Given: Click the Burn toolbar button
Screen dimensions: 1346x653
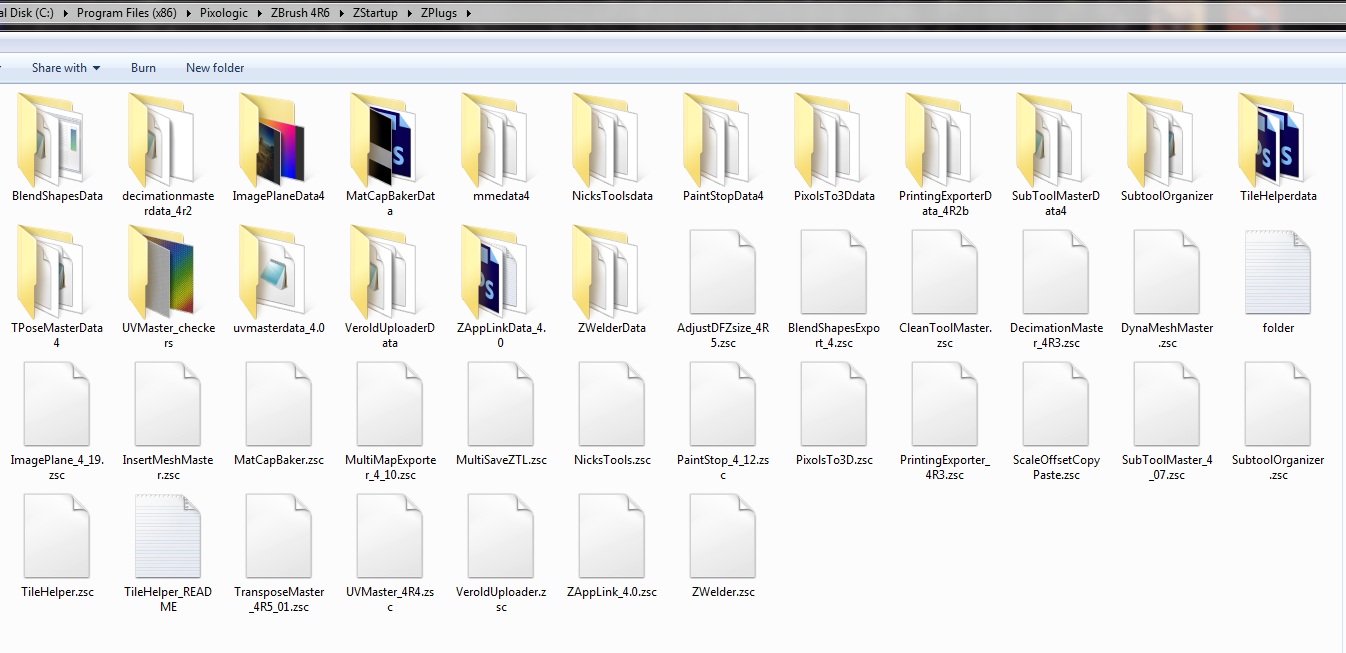Looking at the screenshot, I should 143,68.
